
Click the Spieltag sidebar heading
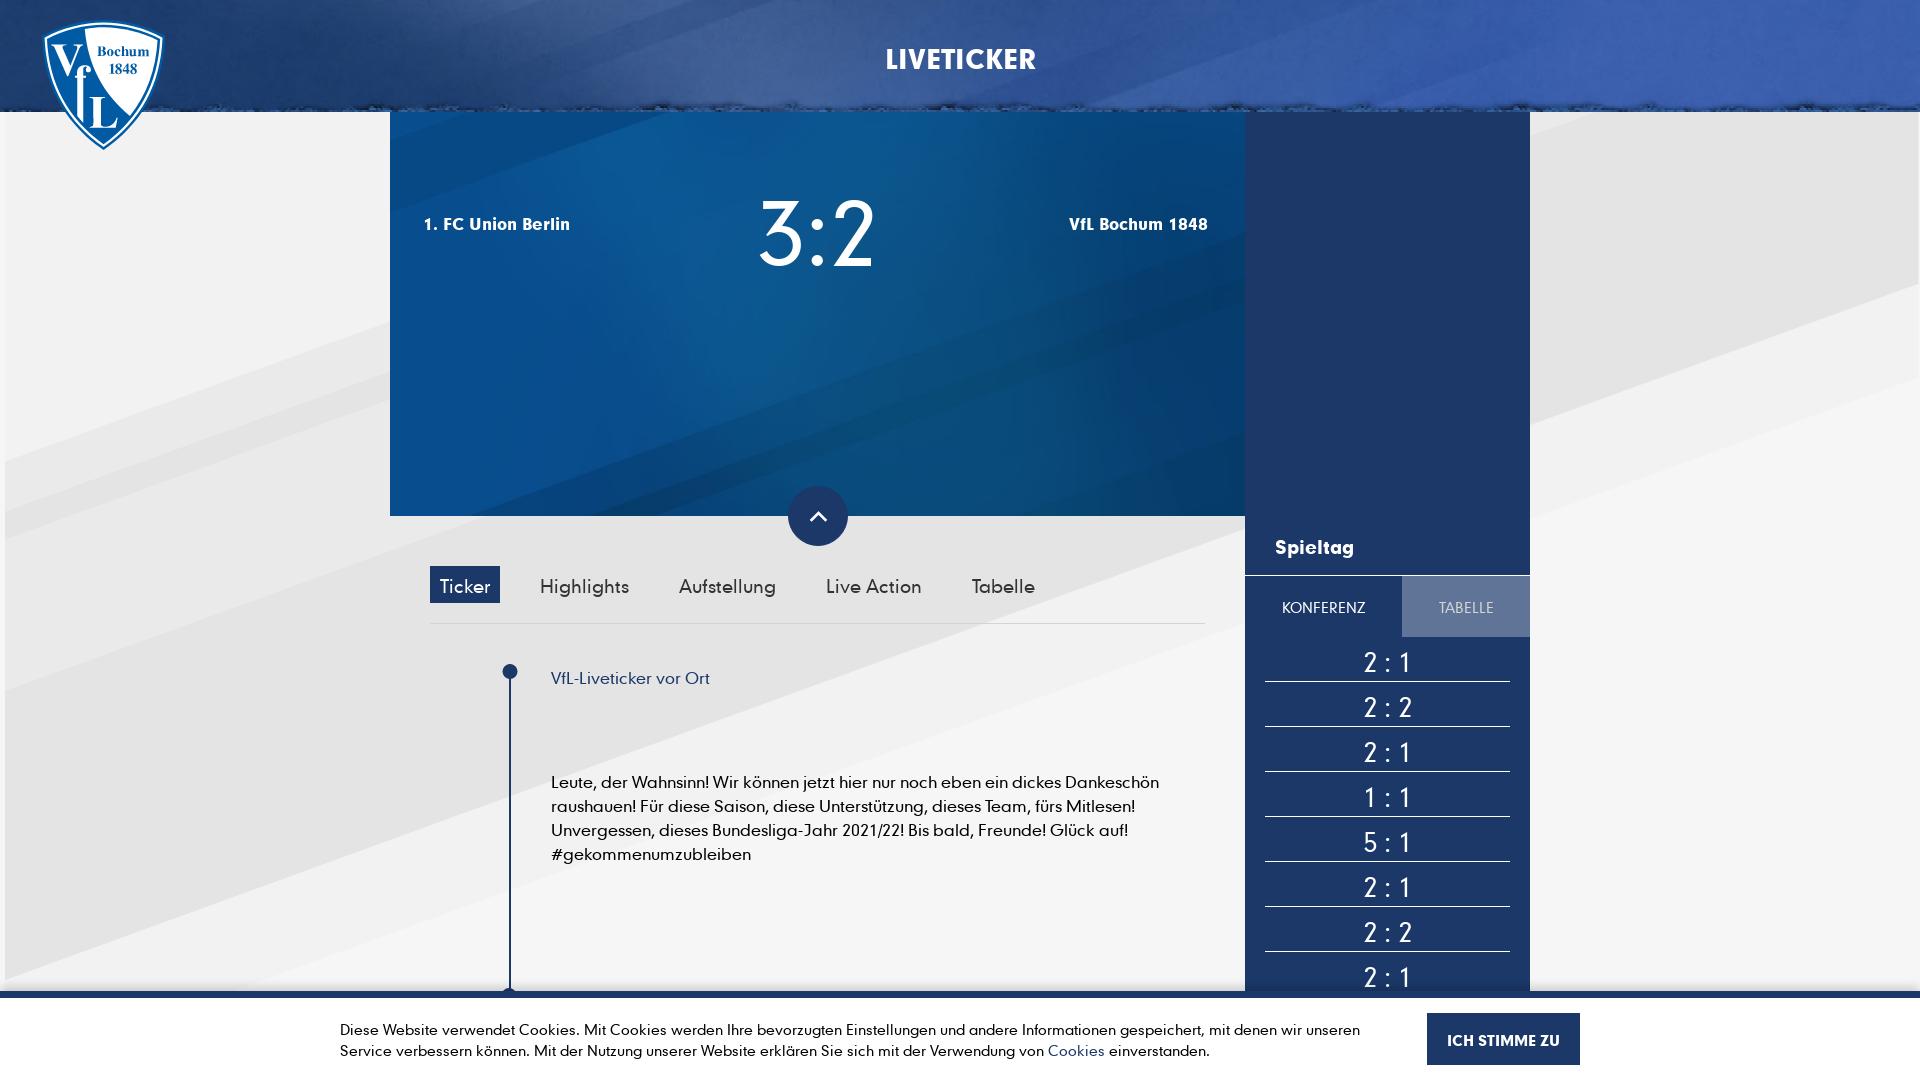click(1314, 547)
